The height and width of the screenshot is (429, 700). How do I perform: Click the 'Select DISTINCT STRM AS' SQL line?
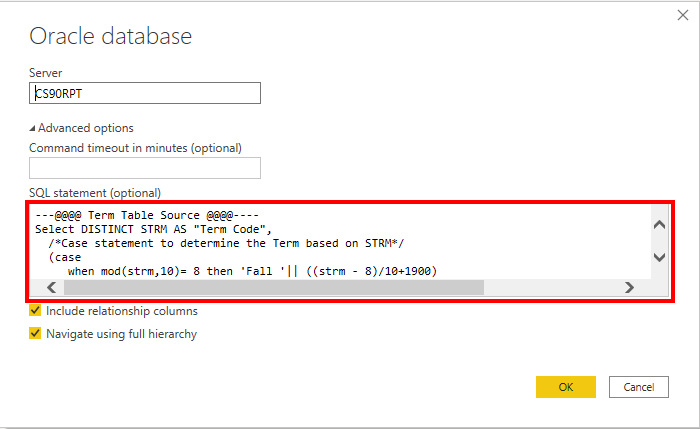point(154,229)
